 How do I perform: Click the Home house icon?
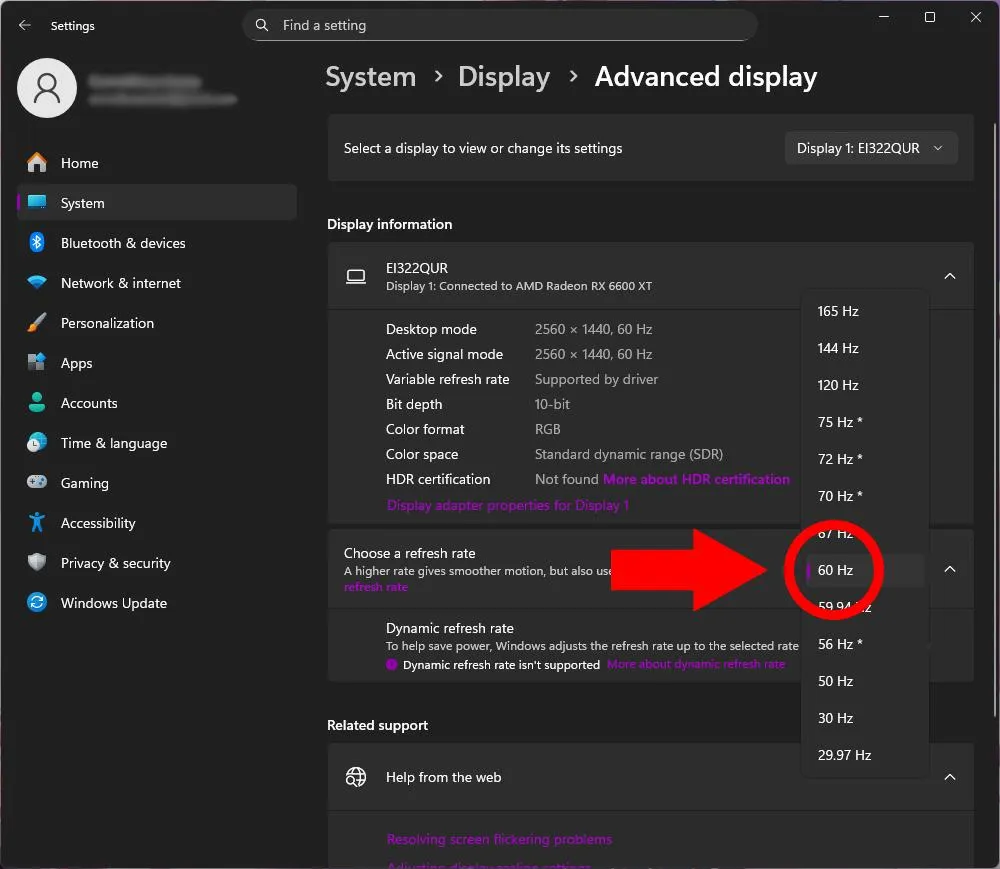[37, 163]
